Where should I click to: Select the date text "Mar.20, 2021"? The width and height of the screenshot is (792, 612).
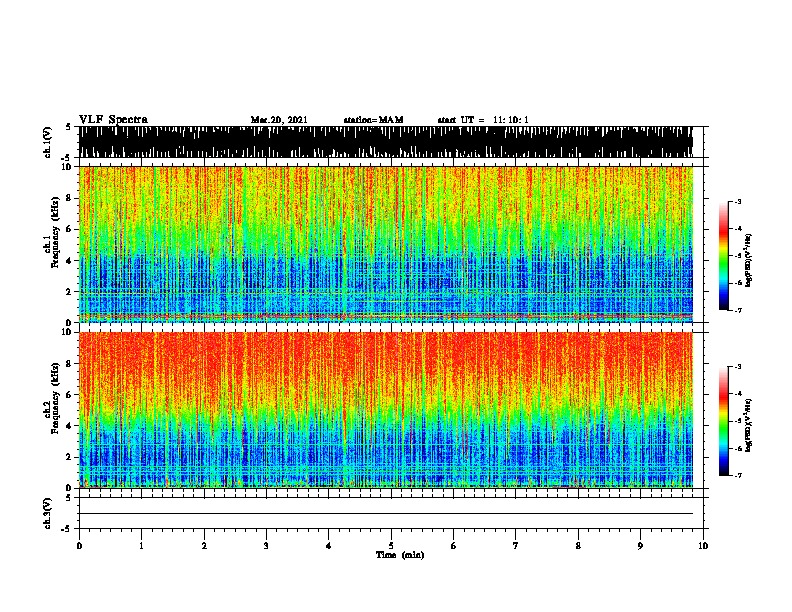[x=279, y=120]
